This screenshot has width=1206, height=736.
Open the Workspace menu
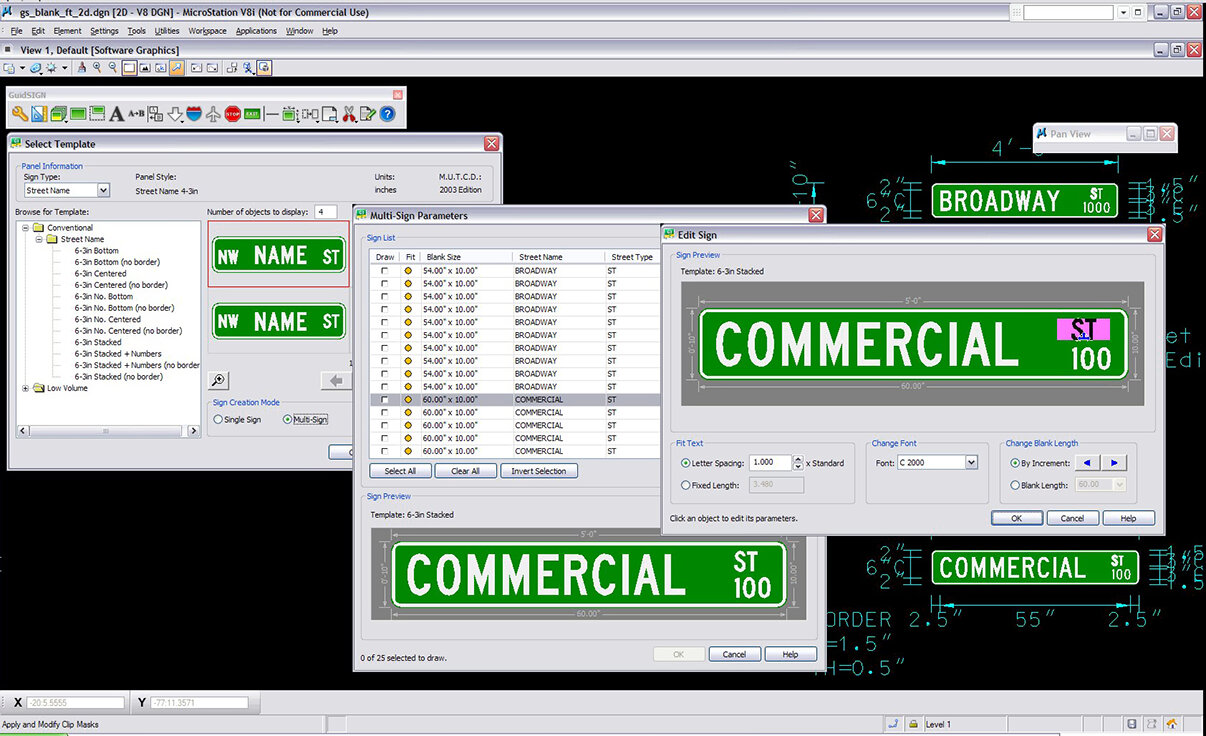coord(207,31)
